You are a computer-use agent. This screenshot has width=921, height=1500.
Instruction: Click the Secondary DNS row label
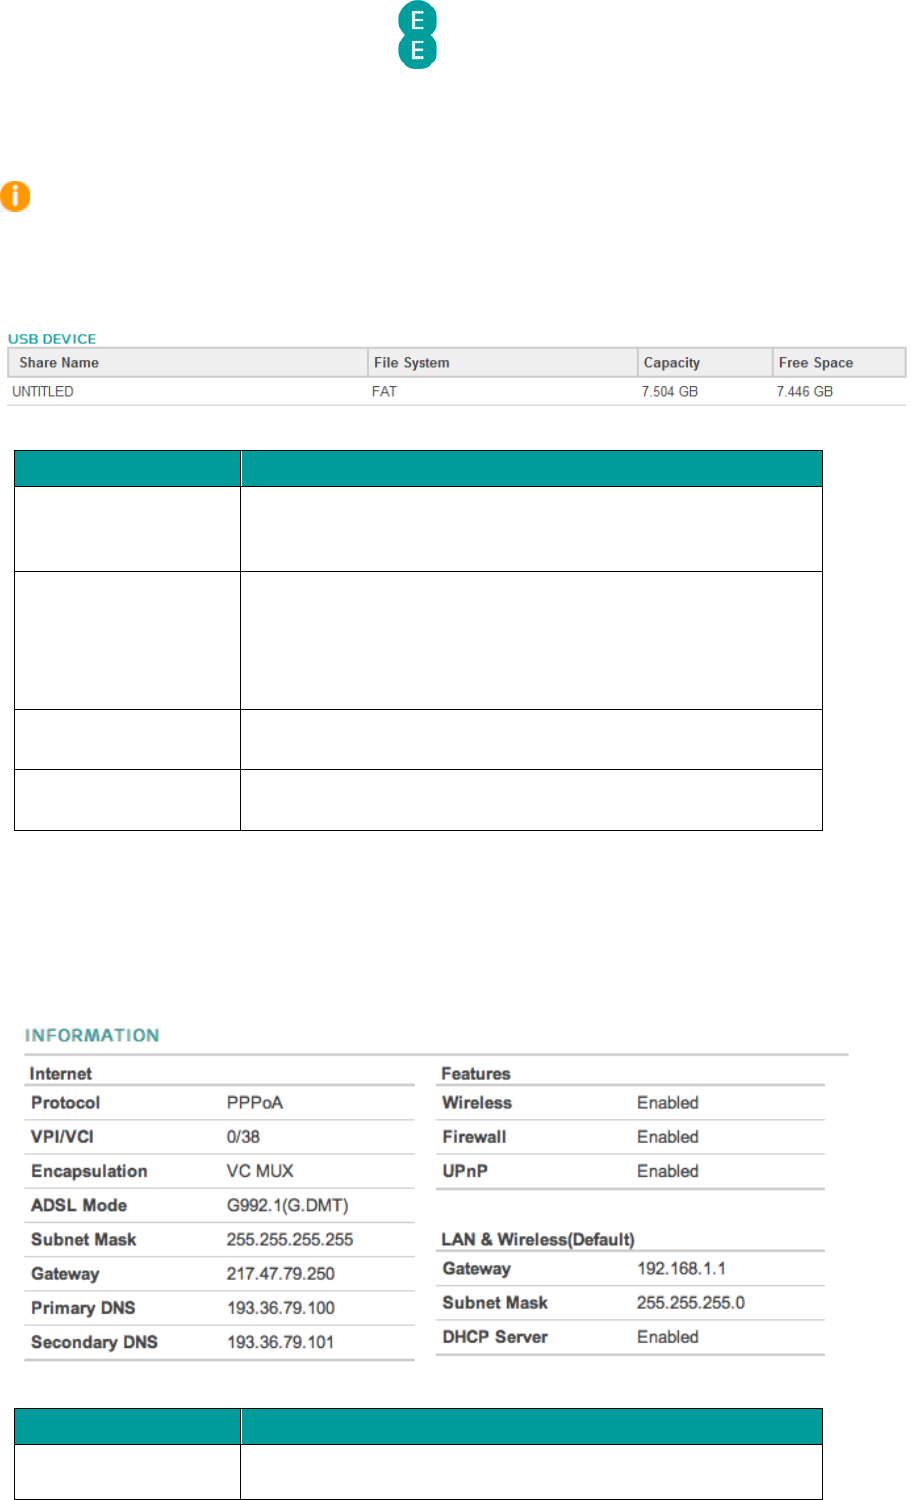click(94, 1342)
